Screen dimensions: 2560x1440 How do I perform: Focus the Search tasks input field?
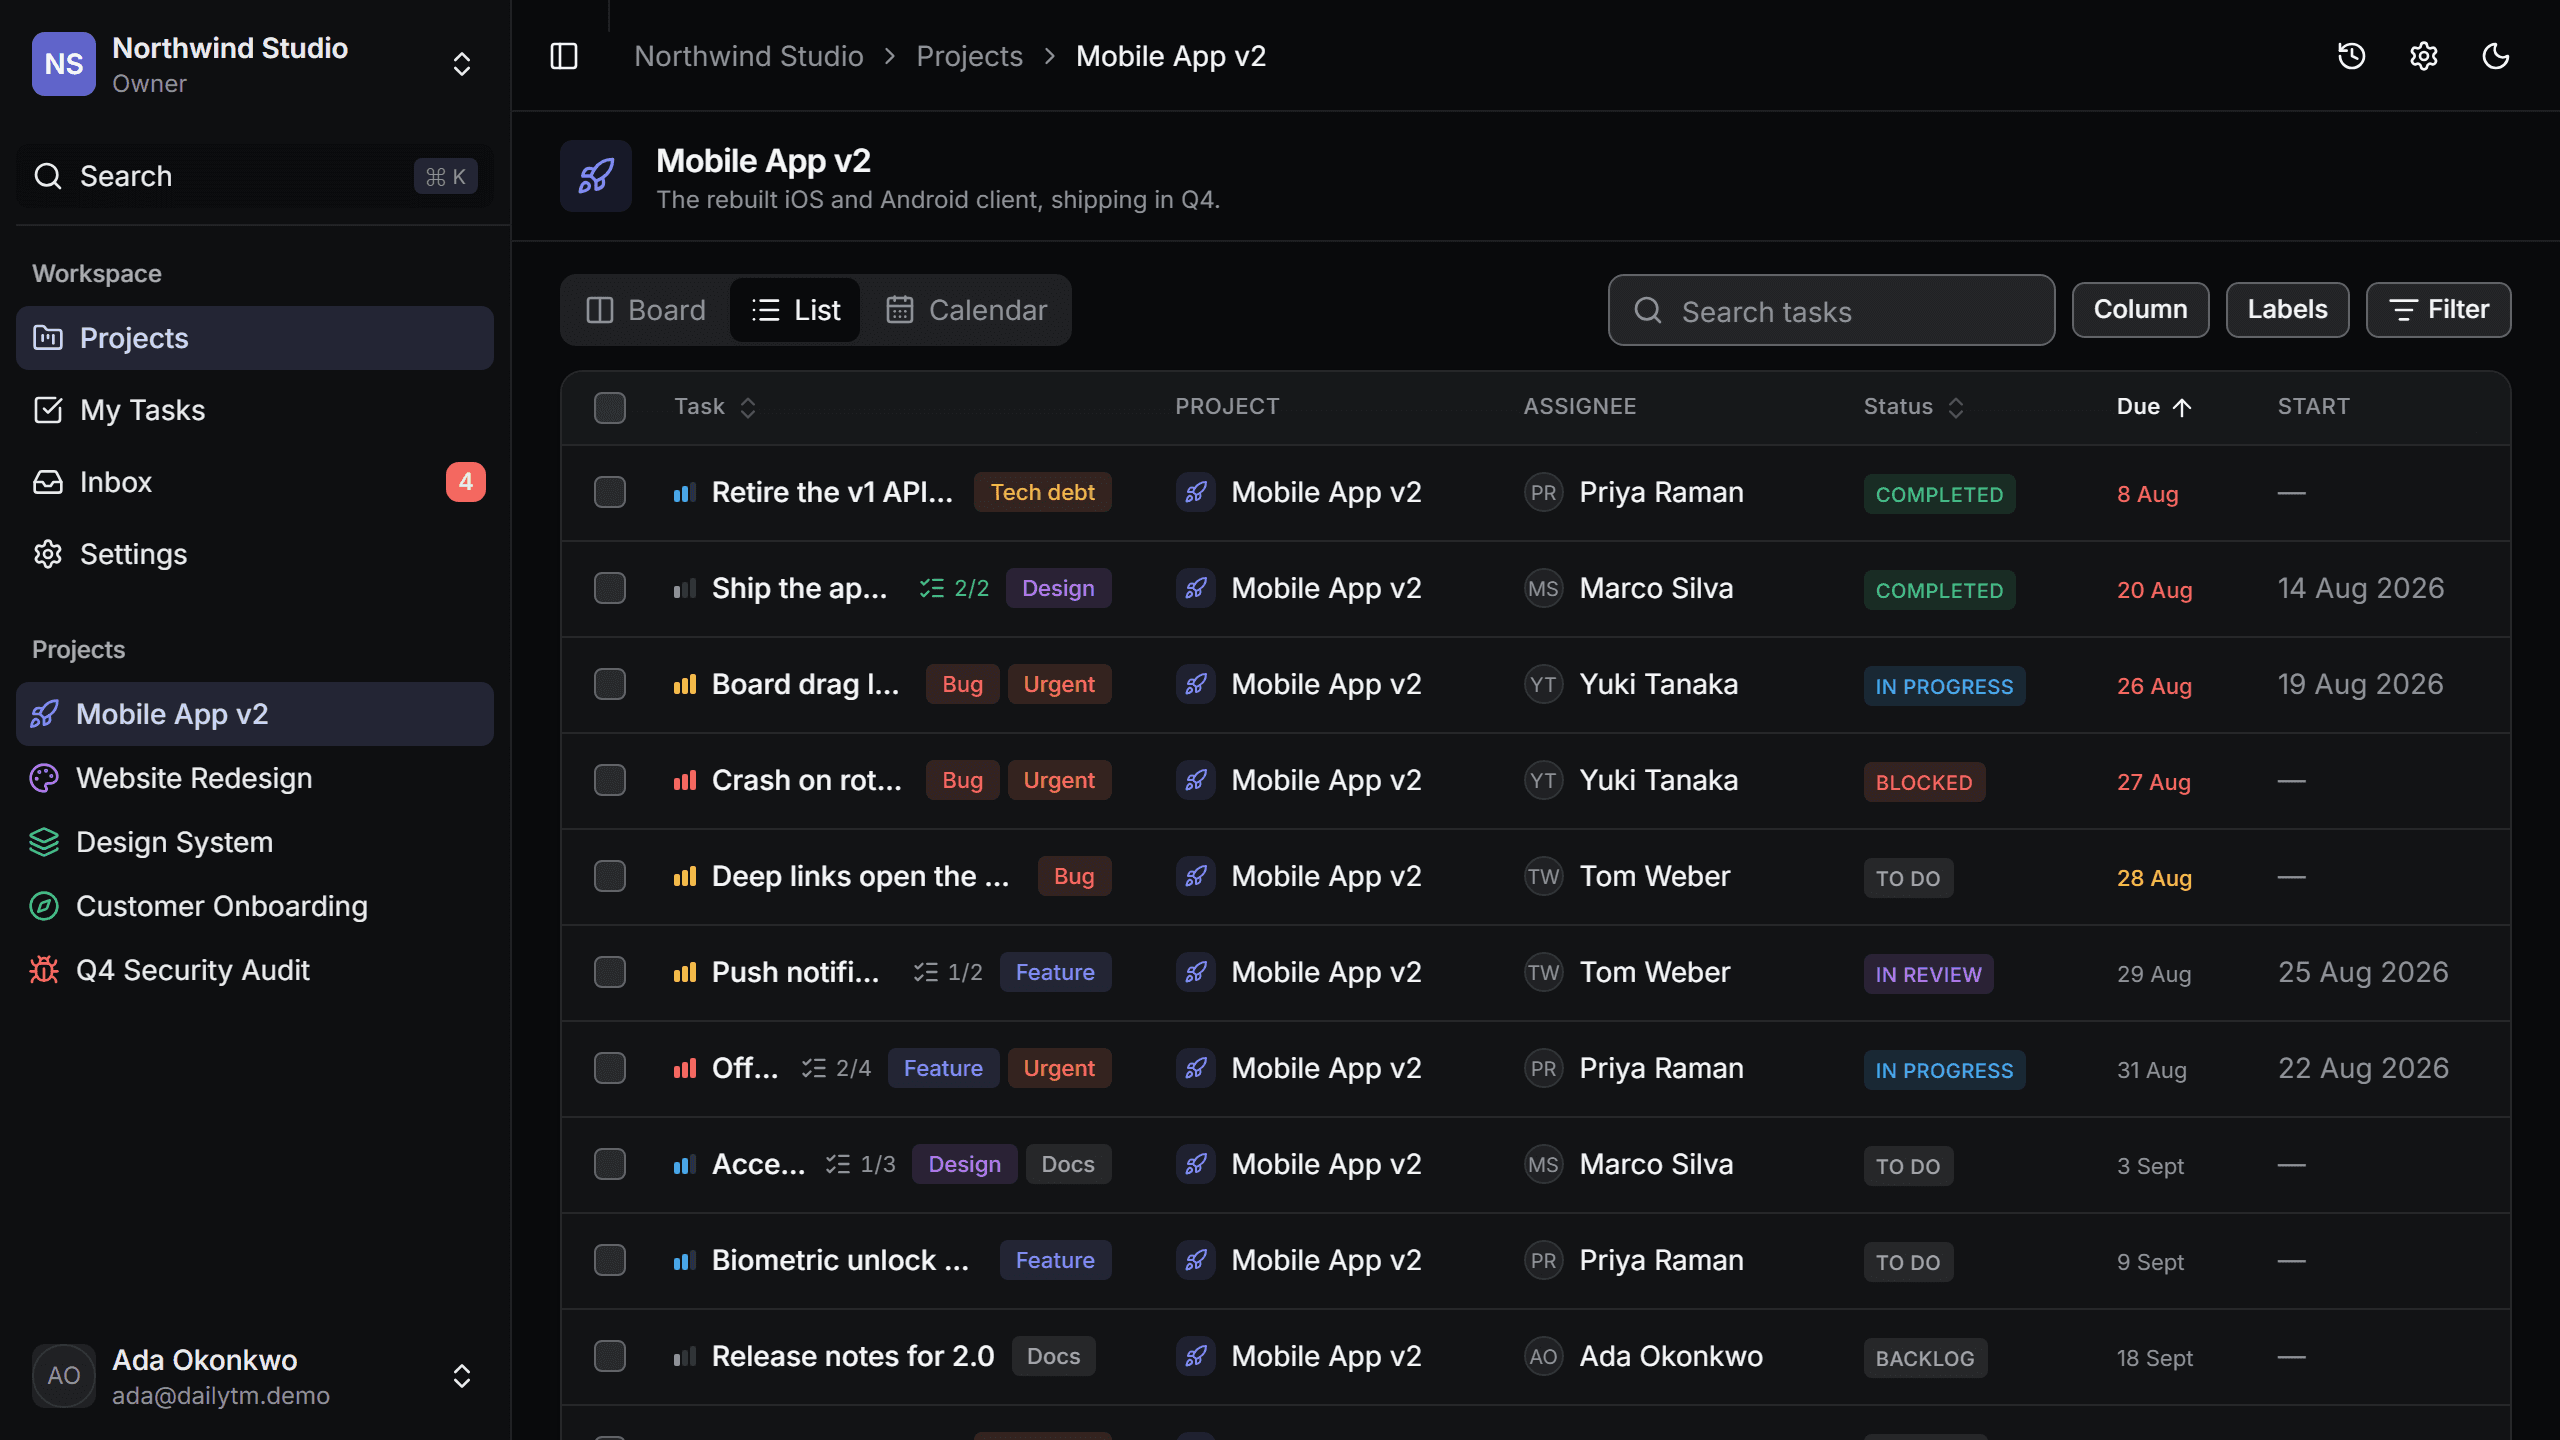(x=1831, y=310)
